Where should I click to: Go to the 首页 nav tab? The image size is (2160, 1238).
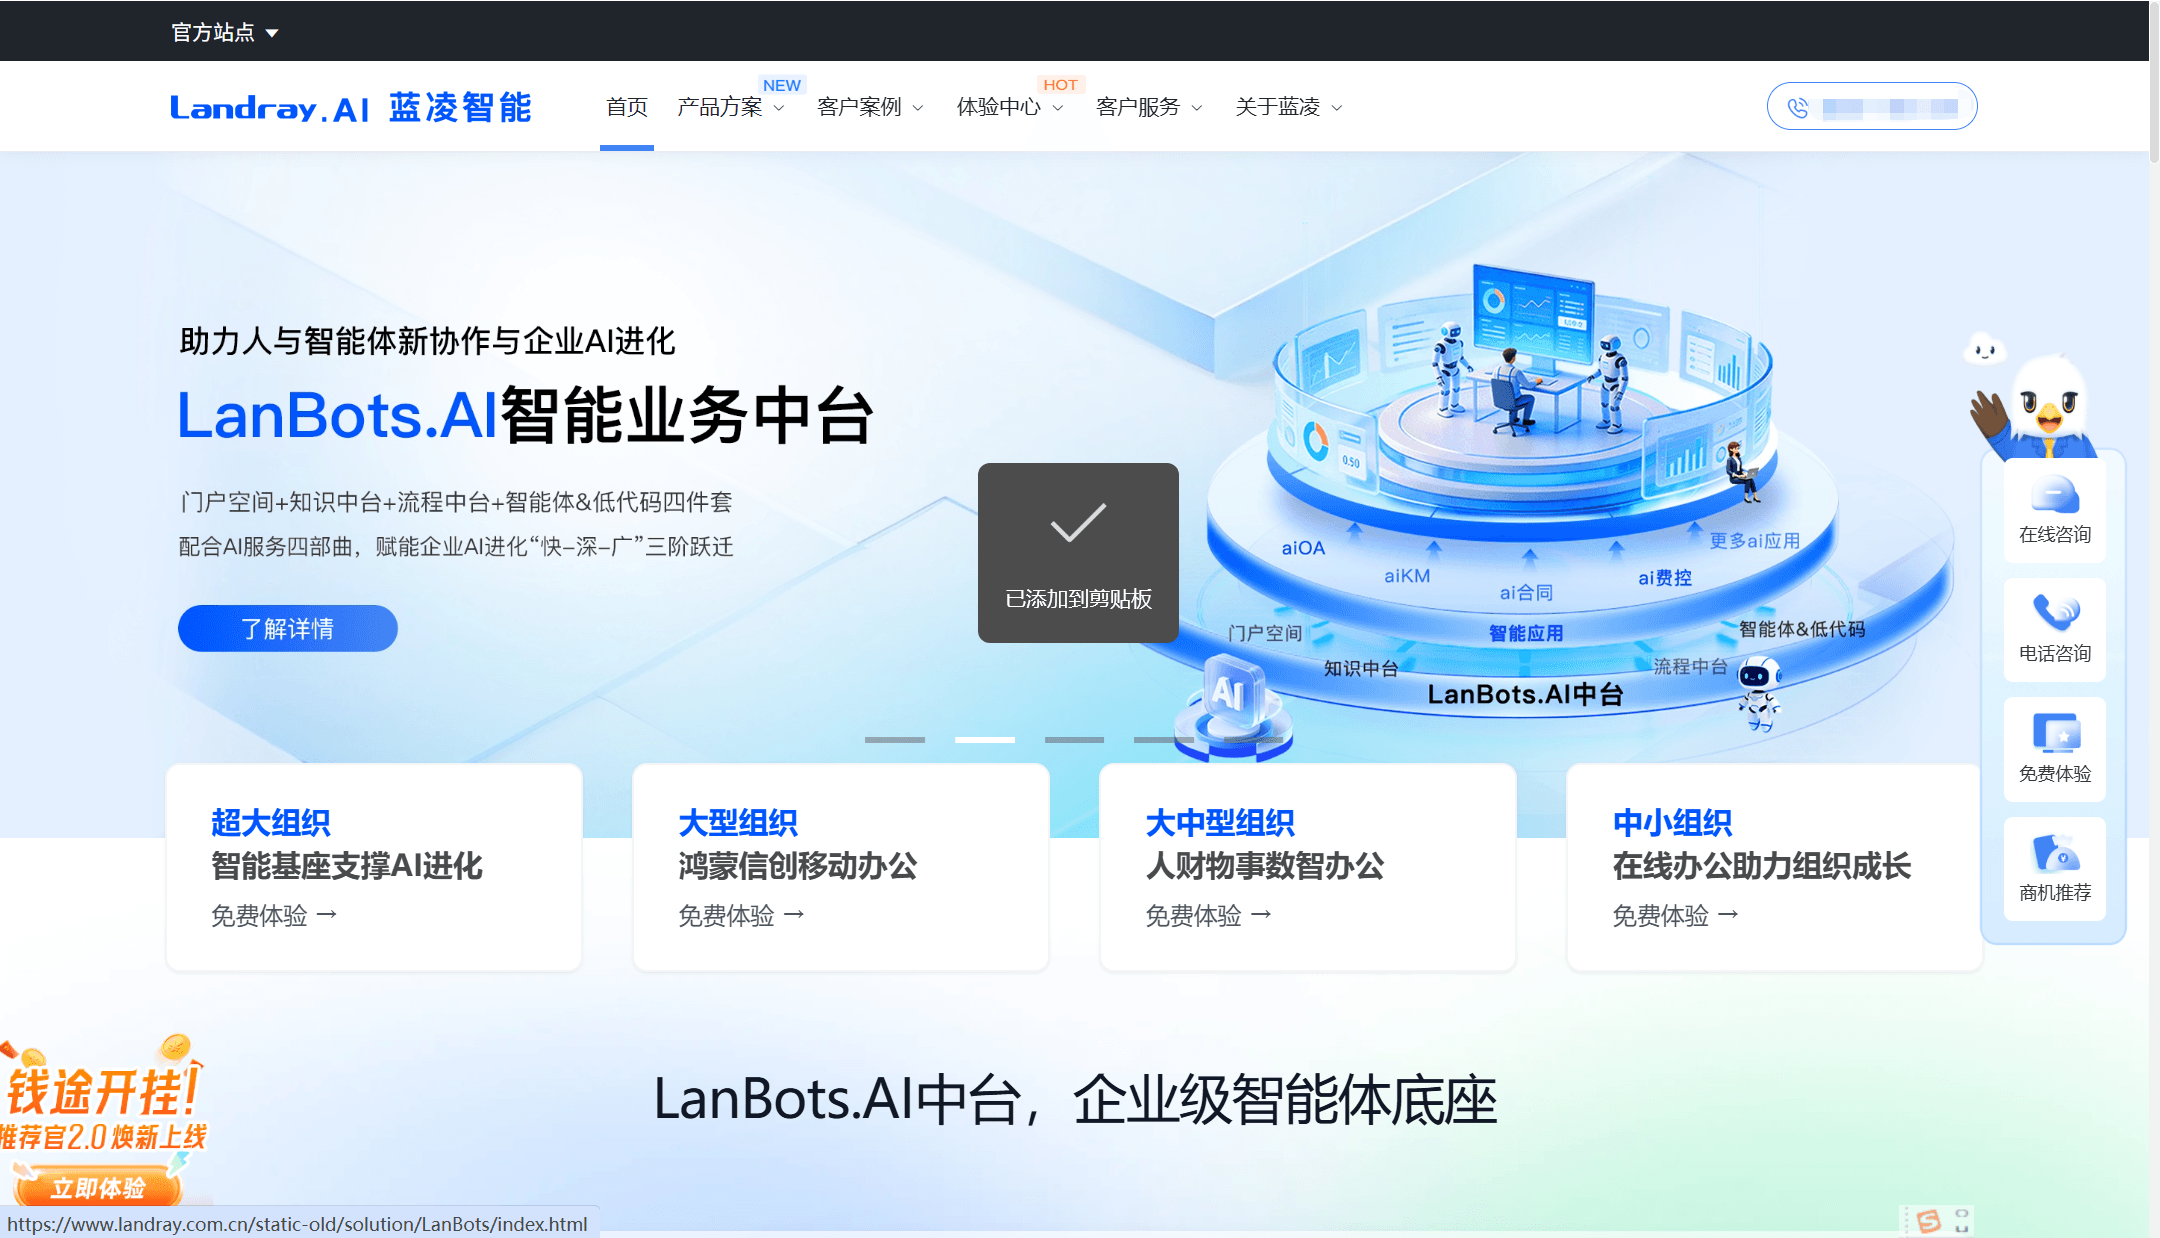[x=627, y=107]
